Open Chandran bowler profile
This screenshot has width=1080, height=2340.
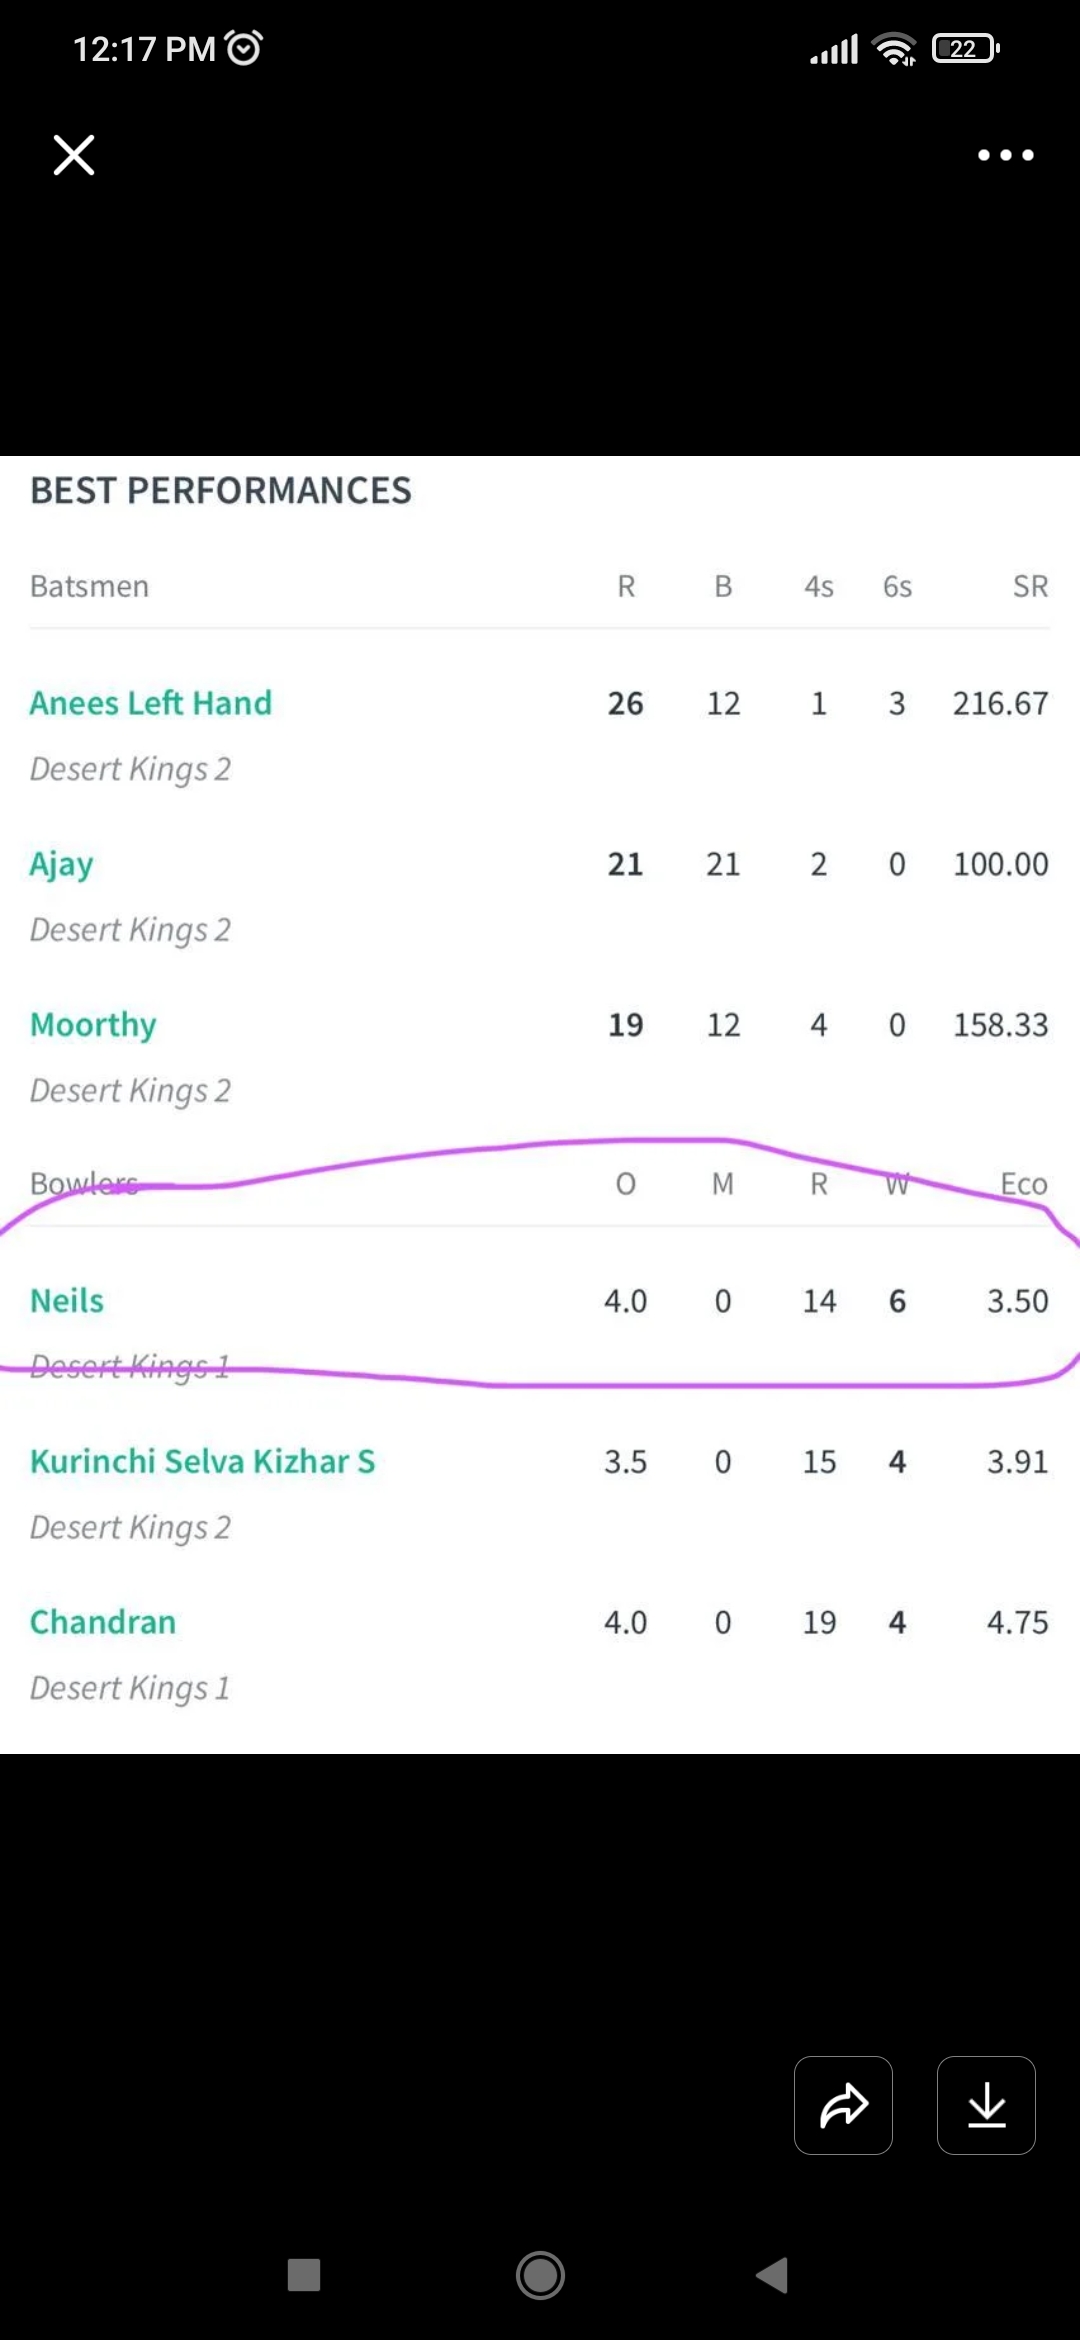click(x=103, y=1622)
